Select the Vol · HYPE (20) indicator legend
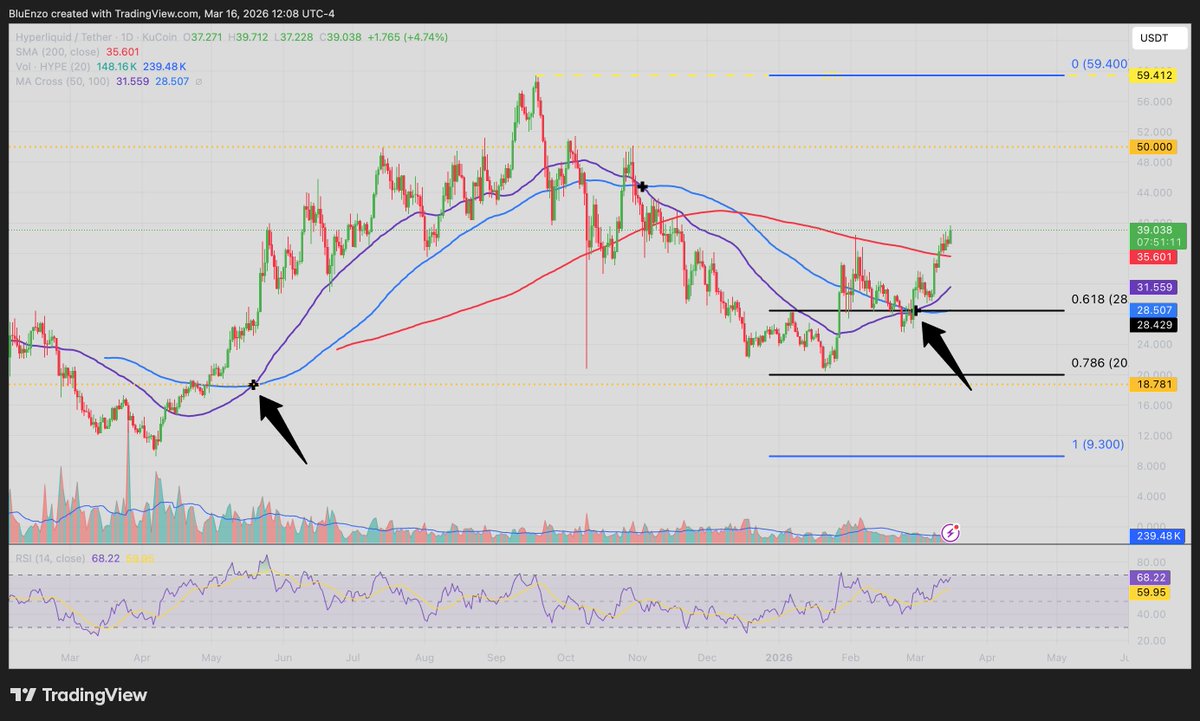This screenshot has width=1200, height=721. (54, 65)
